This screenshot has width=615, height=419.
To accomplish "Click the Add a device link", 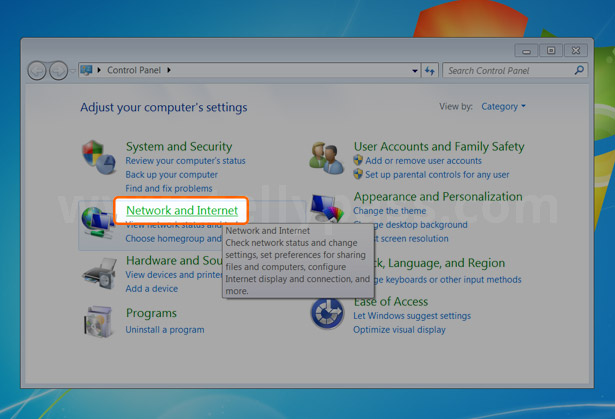I will pyautogui.click(x=151, y=288).
